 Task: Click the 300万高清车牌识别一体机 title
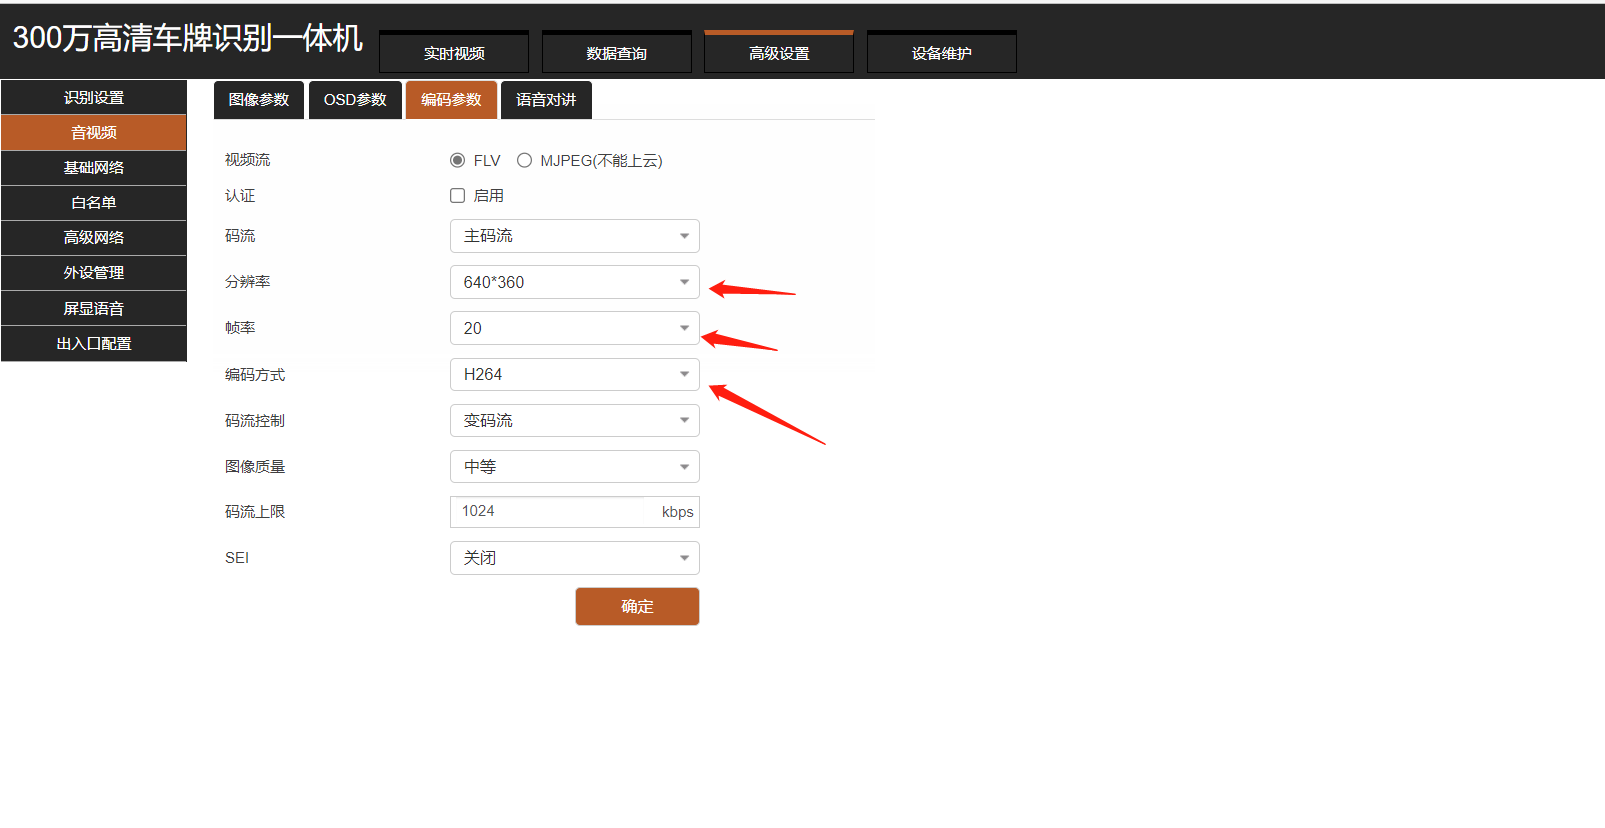pyautogui.click(x=187, y=38)
